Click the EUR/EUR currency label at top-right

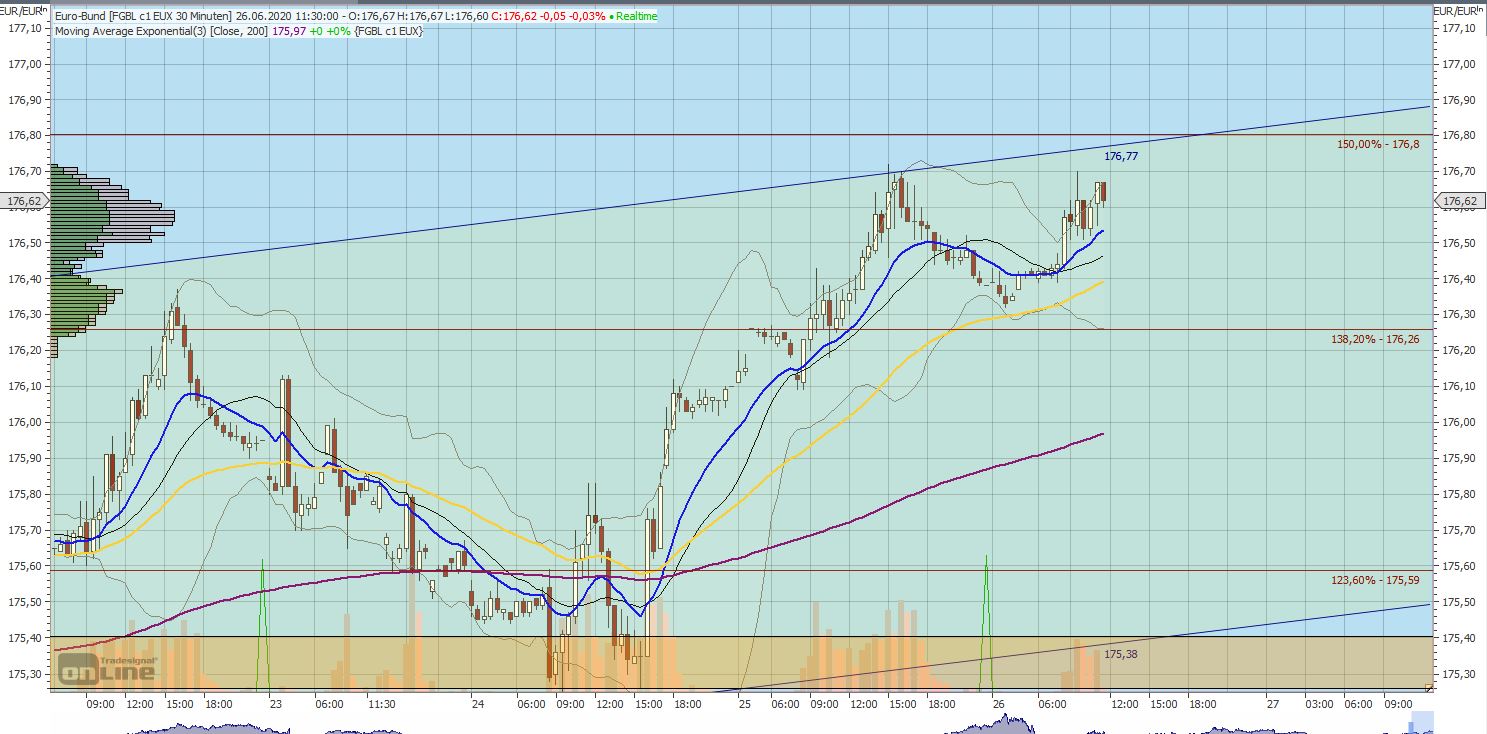coord(1459,10)
